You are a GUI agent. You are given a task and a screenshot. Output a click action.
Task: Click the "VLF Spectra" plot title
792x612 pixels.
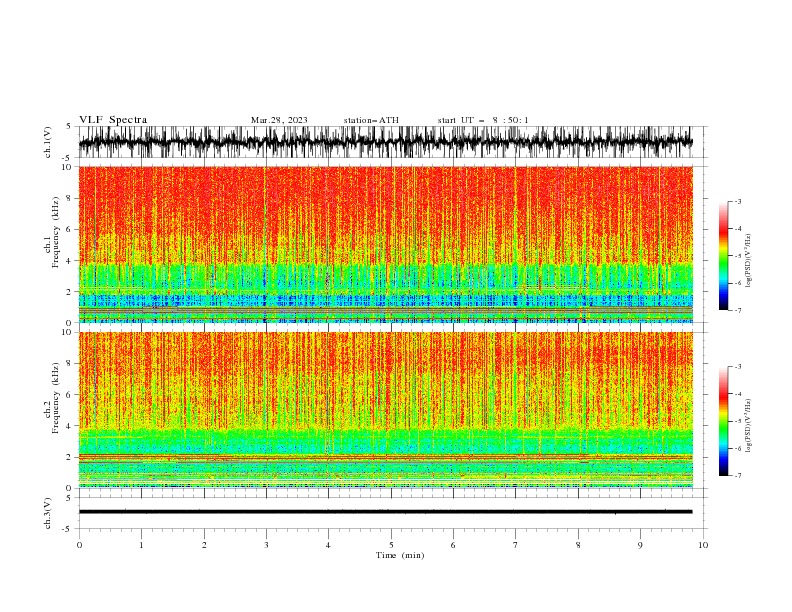click(x=113, y=120)
